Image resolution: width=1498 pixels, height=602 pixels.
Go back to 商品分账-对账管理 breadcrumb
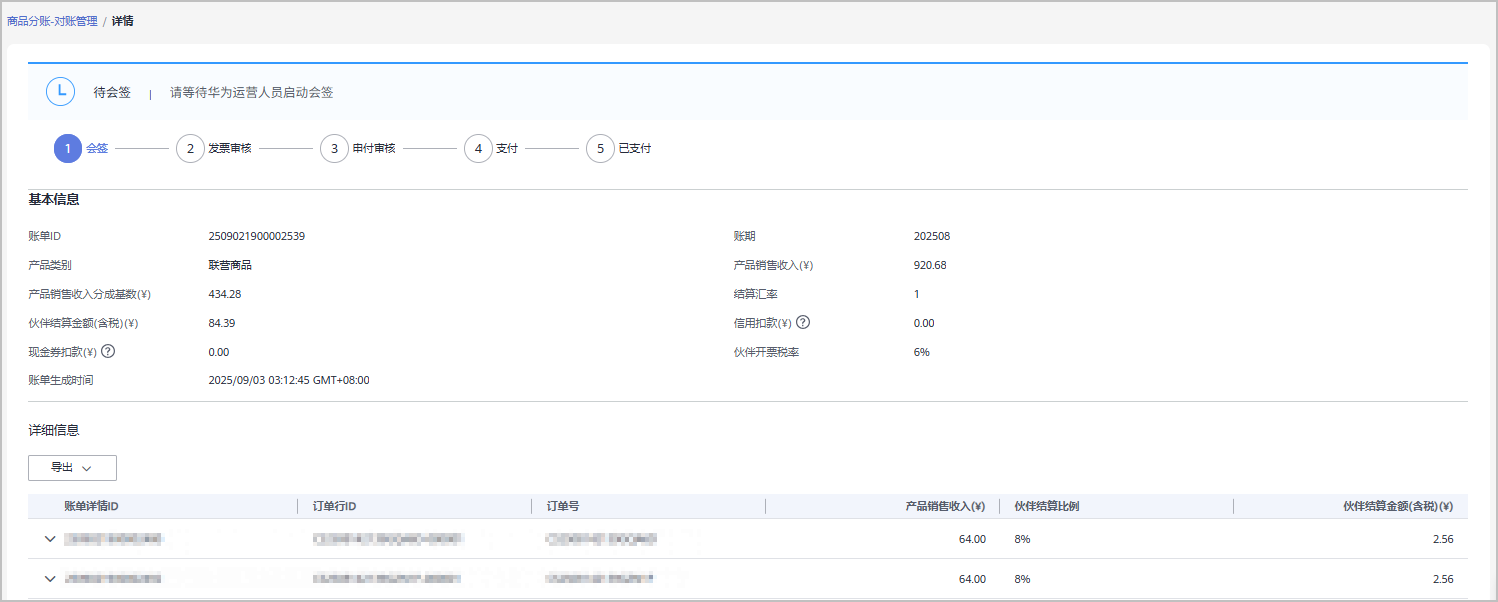(x=52, y=21)
